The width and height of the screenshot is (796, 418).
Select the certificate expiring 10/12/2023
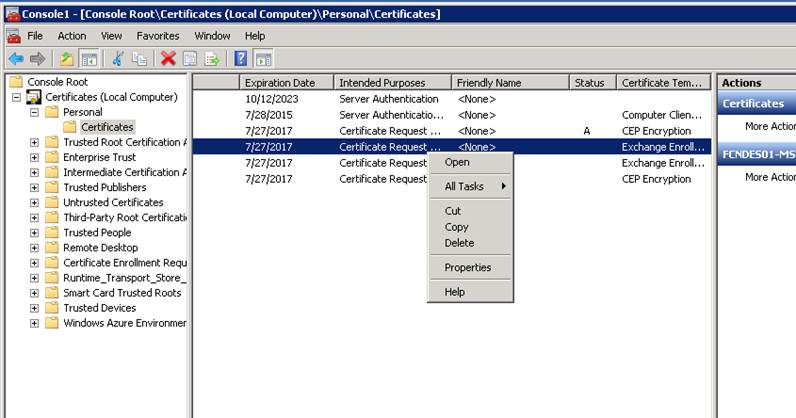click(272, 99)
